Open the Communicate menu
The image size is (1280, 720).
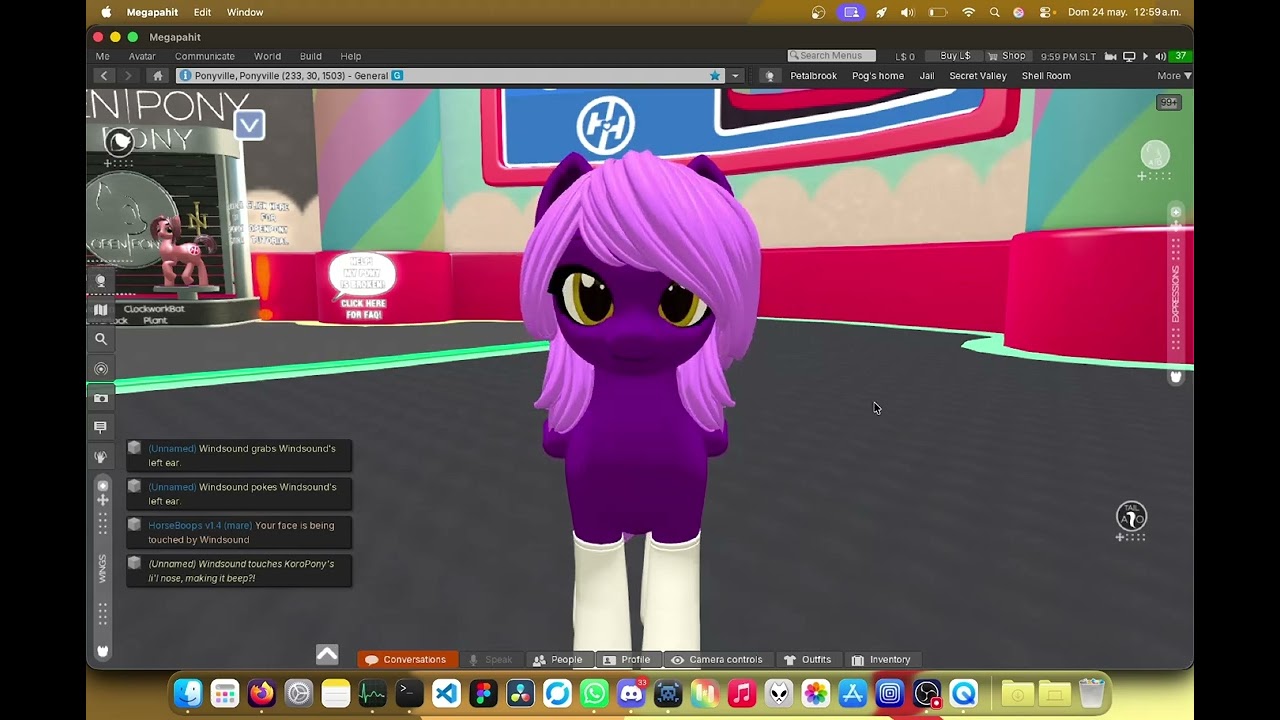[x=205, y=56]
